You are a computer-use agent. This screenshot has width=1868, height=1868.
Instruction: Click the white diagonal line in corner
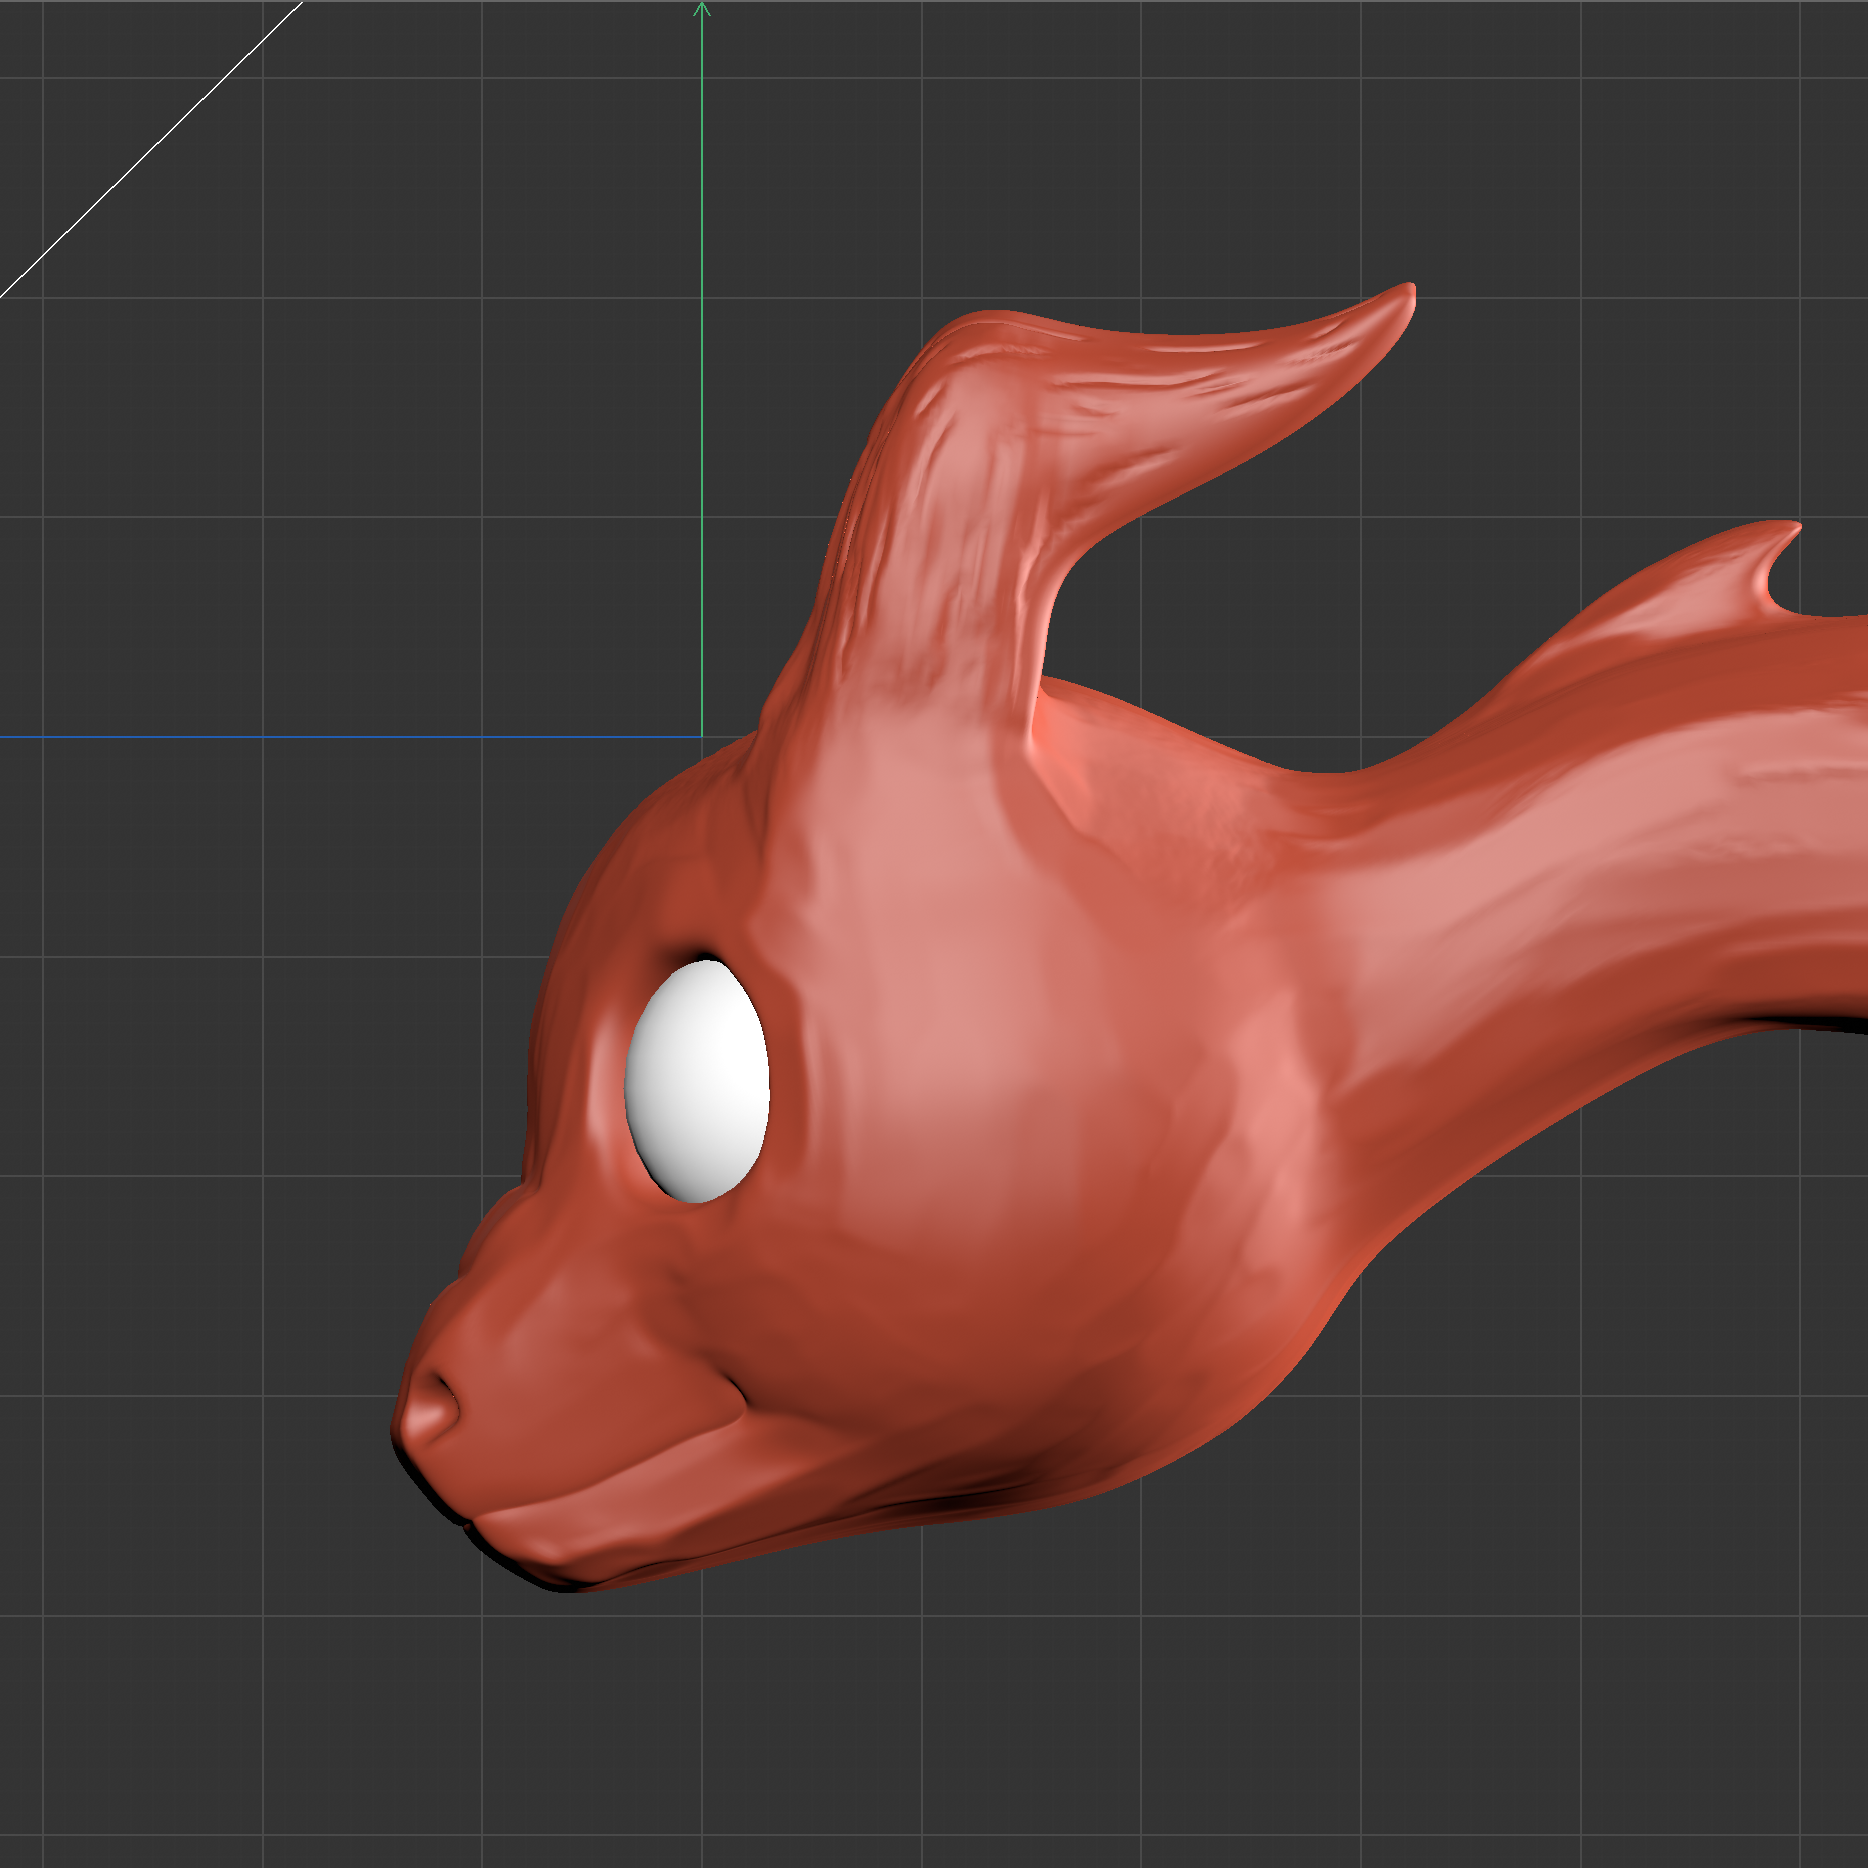click(150, 150)
